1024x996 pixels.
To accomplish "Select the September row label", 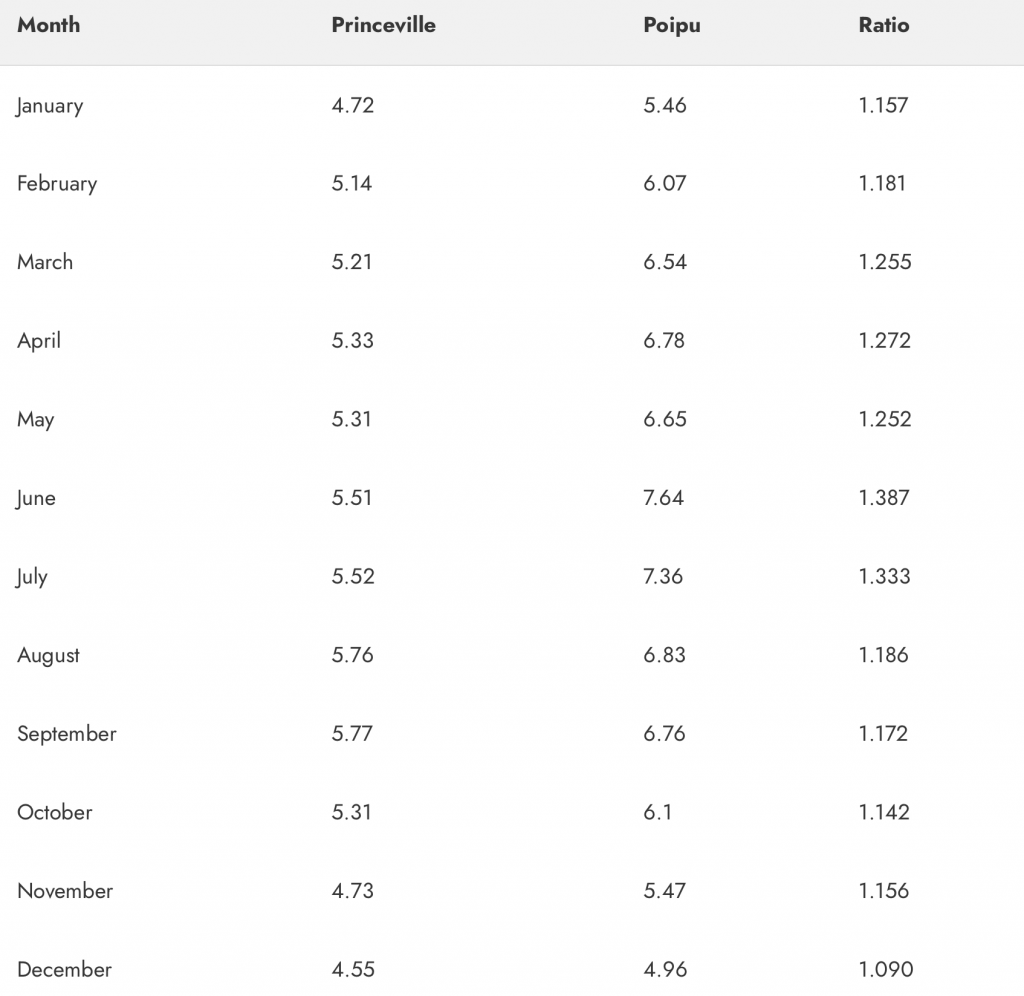I will [x=67, y=734].
